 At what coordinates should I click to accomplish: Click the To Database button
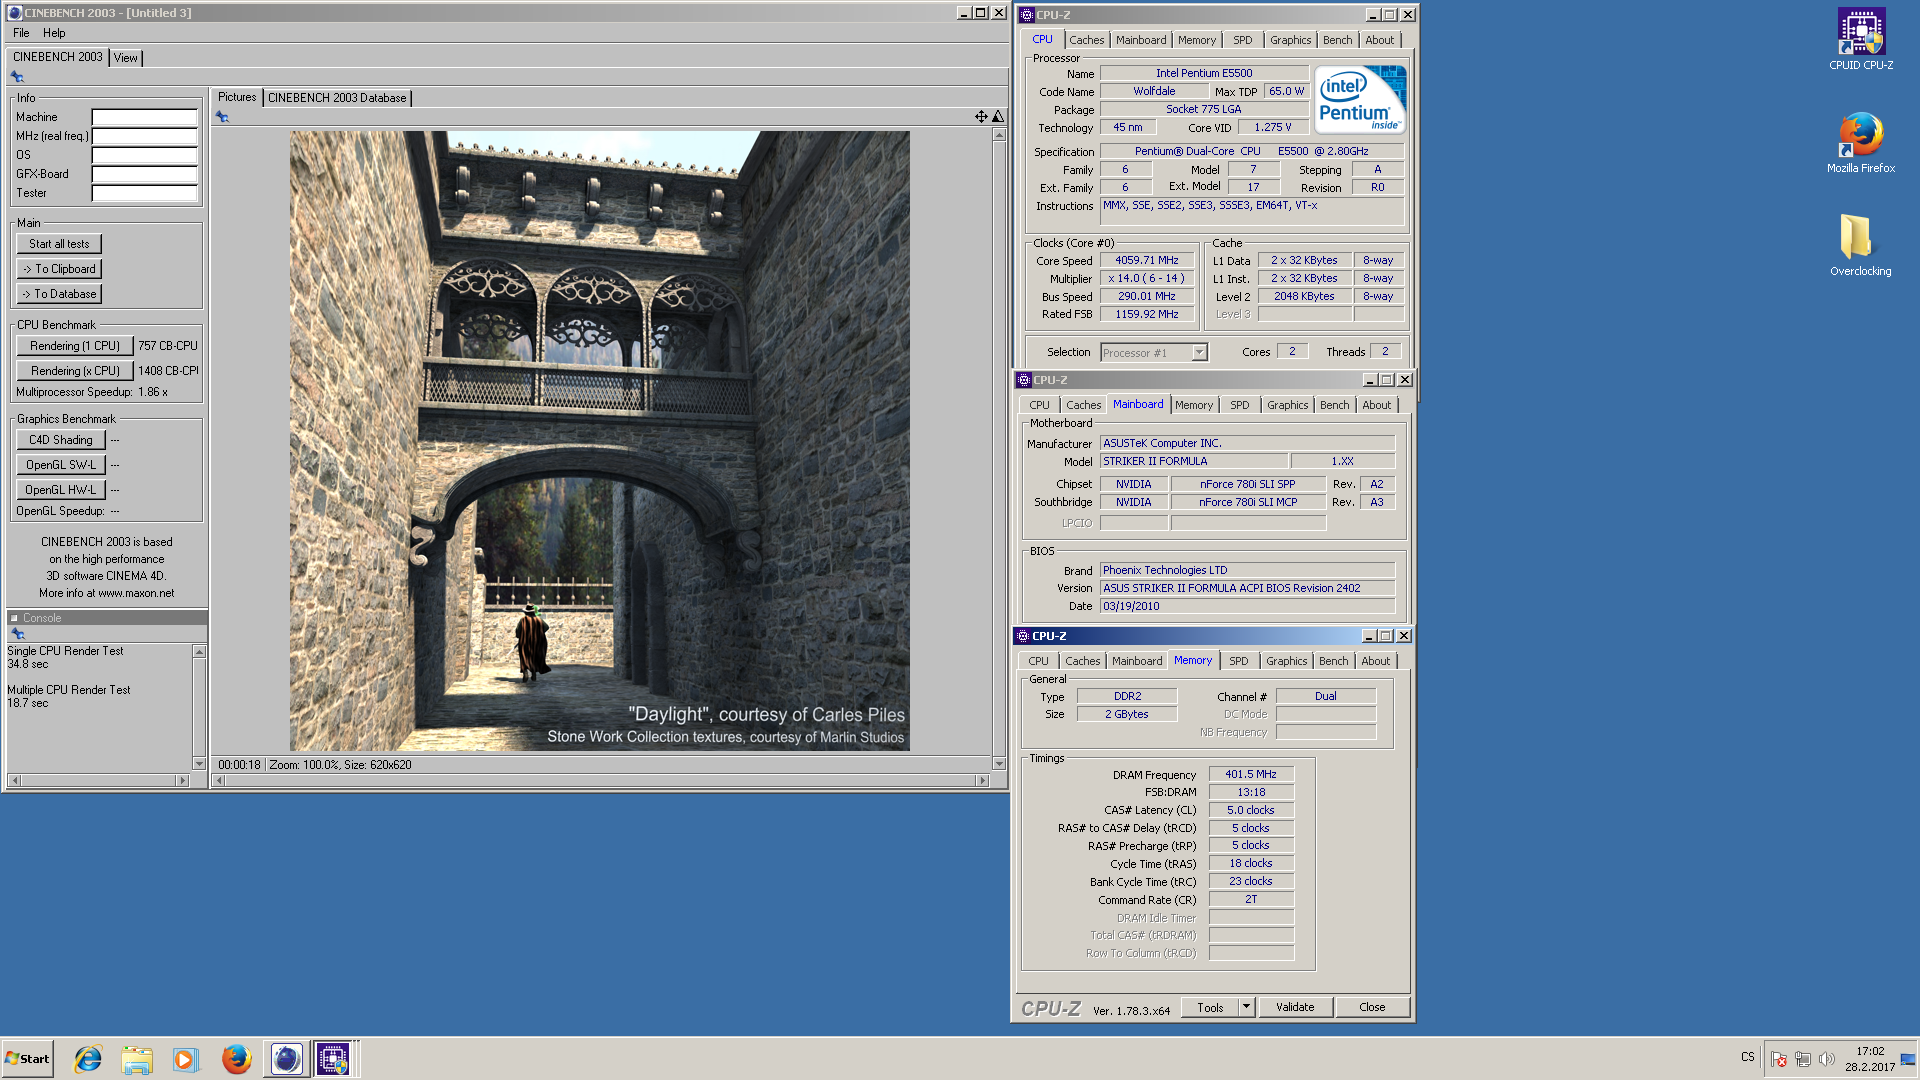tap(59, 294)
